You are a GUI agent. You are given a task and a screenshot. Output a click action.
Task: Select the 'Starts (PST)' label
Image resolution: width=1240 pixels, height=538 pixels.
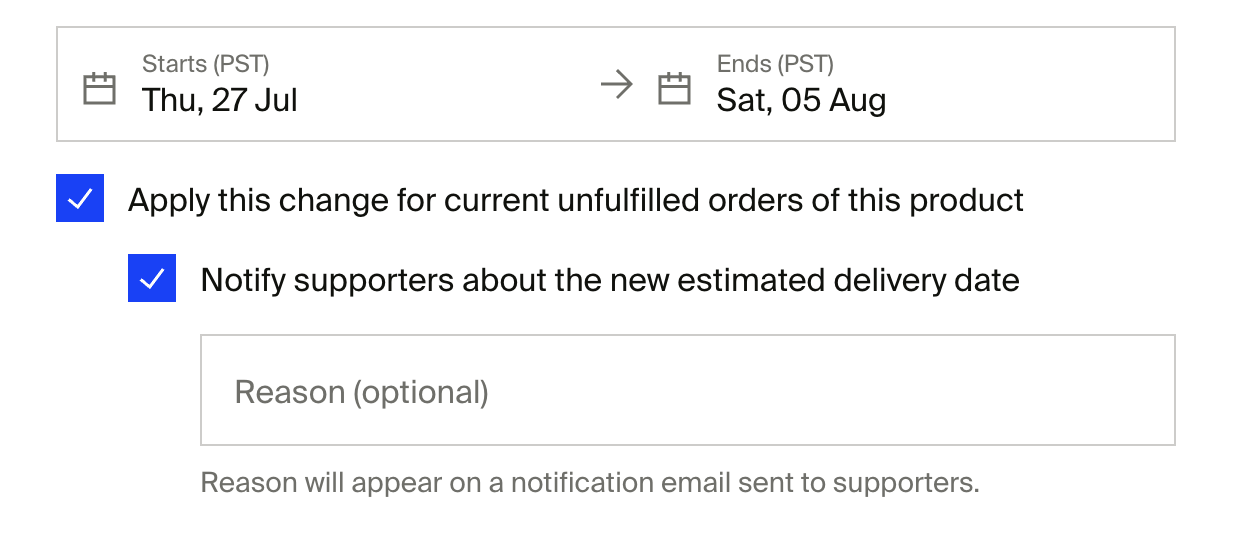[x=206, y=64]
